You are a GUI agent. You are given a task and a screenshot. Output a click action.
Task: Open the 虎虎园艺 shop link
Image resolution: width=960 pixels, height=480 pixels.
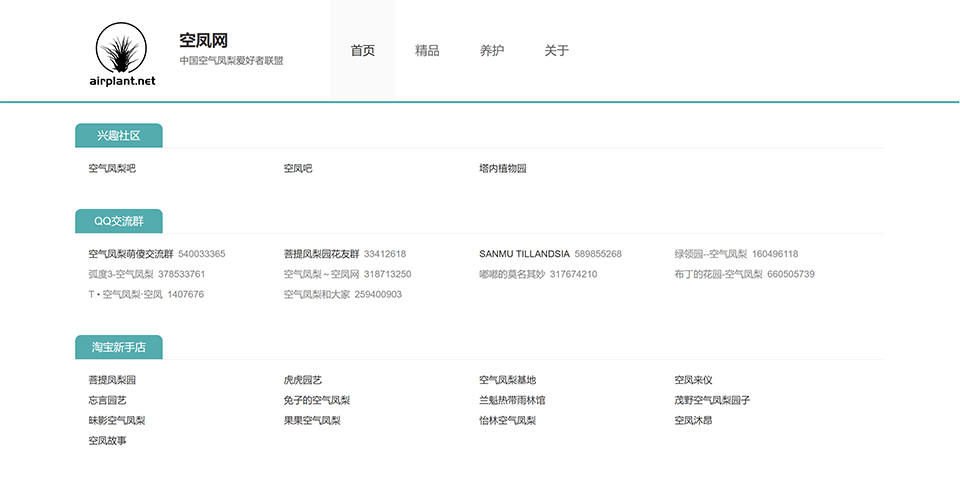pos(303,380)
